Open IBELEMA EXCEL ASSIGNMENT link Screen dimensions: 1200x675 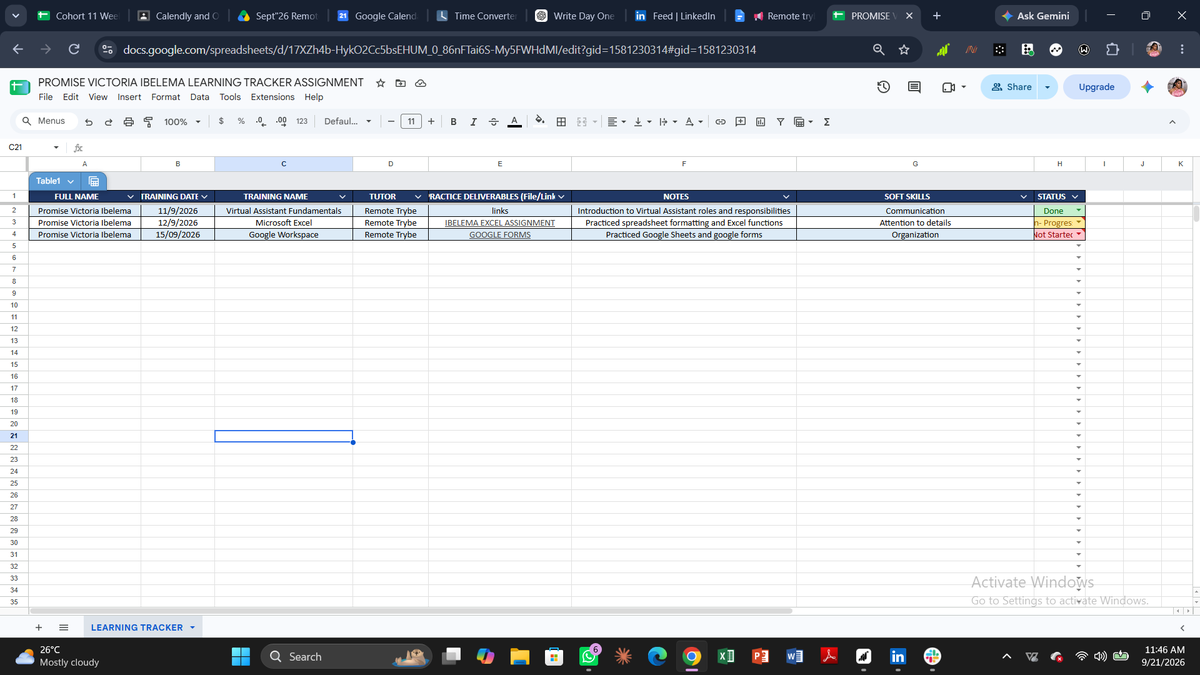(x=499, y=223)
